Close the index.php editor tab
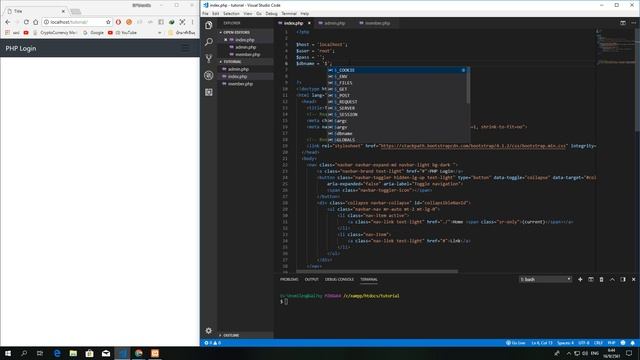The image size is (640, 360). (x=309, y=23)
